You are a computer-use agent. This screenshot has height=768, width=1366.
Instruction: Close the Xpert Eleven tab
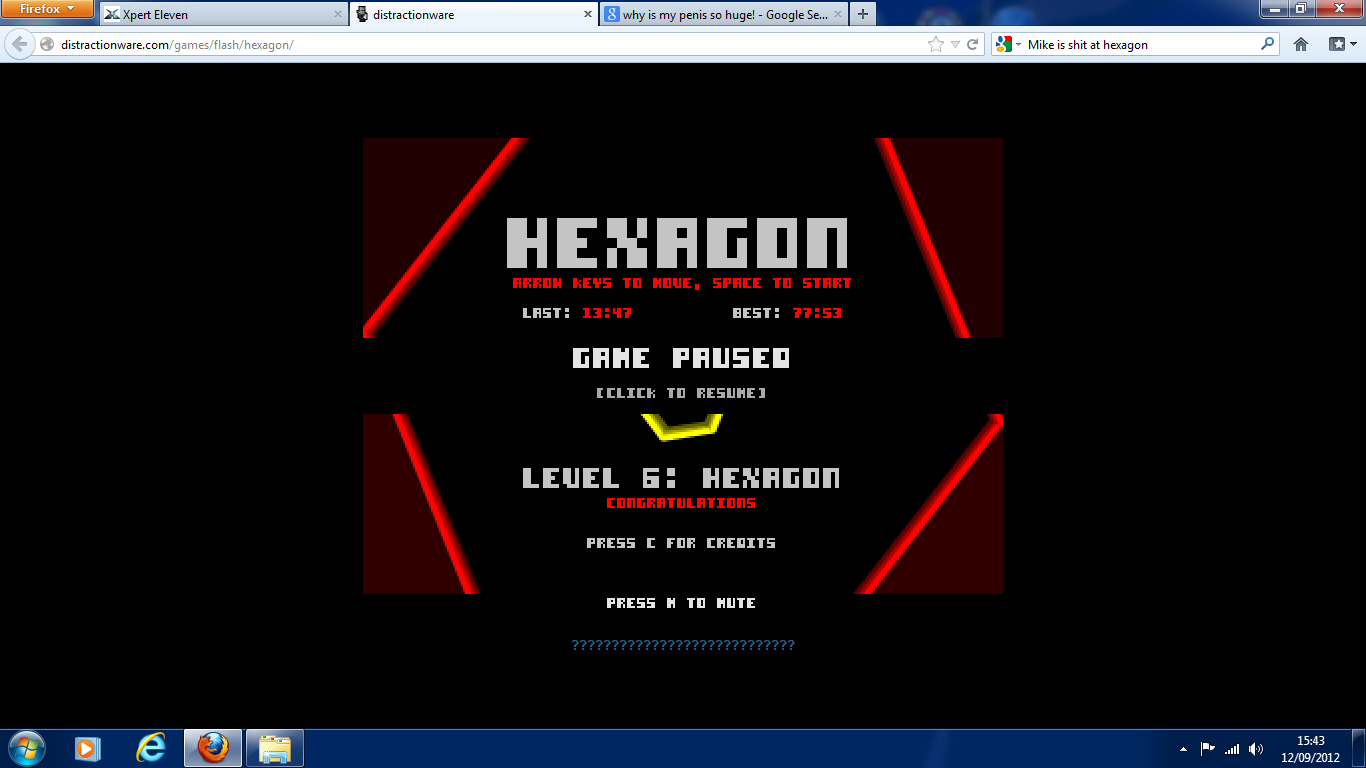coord(336,15)
